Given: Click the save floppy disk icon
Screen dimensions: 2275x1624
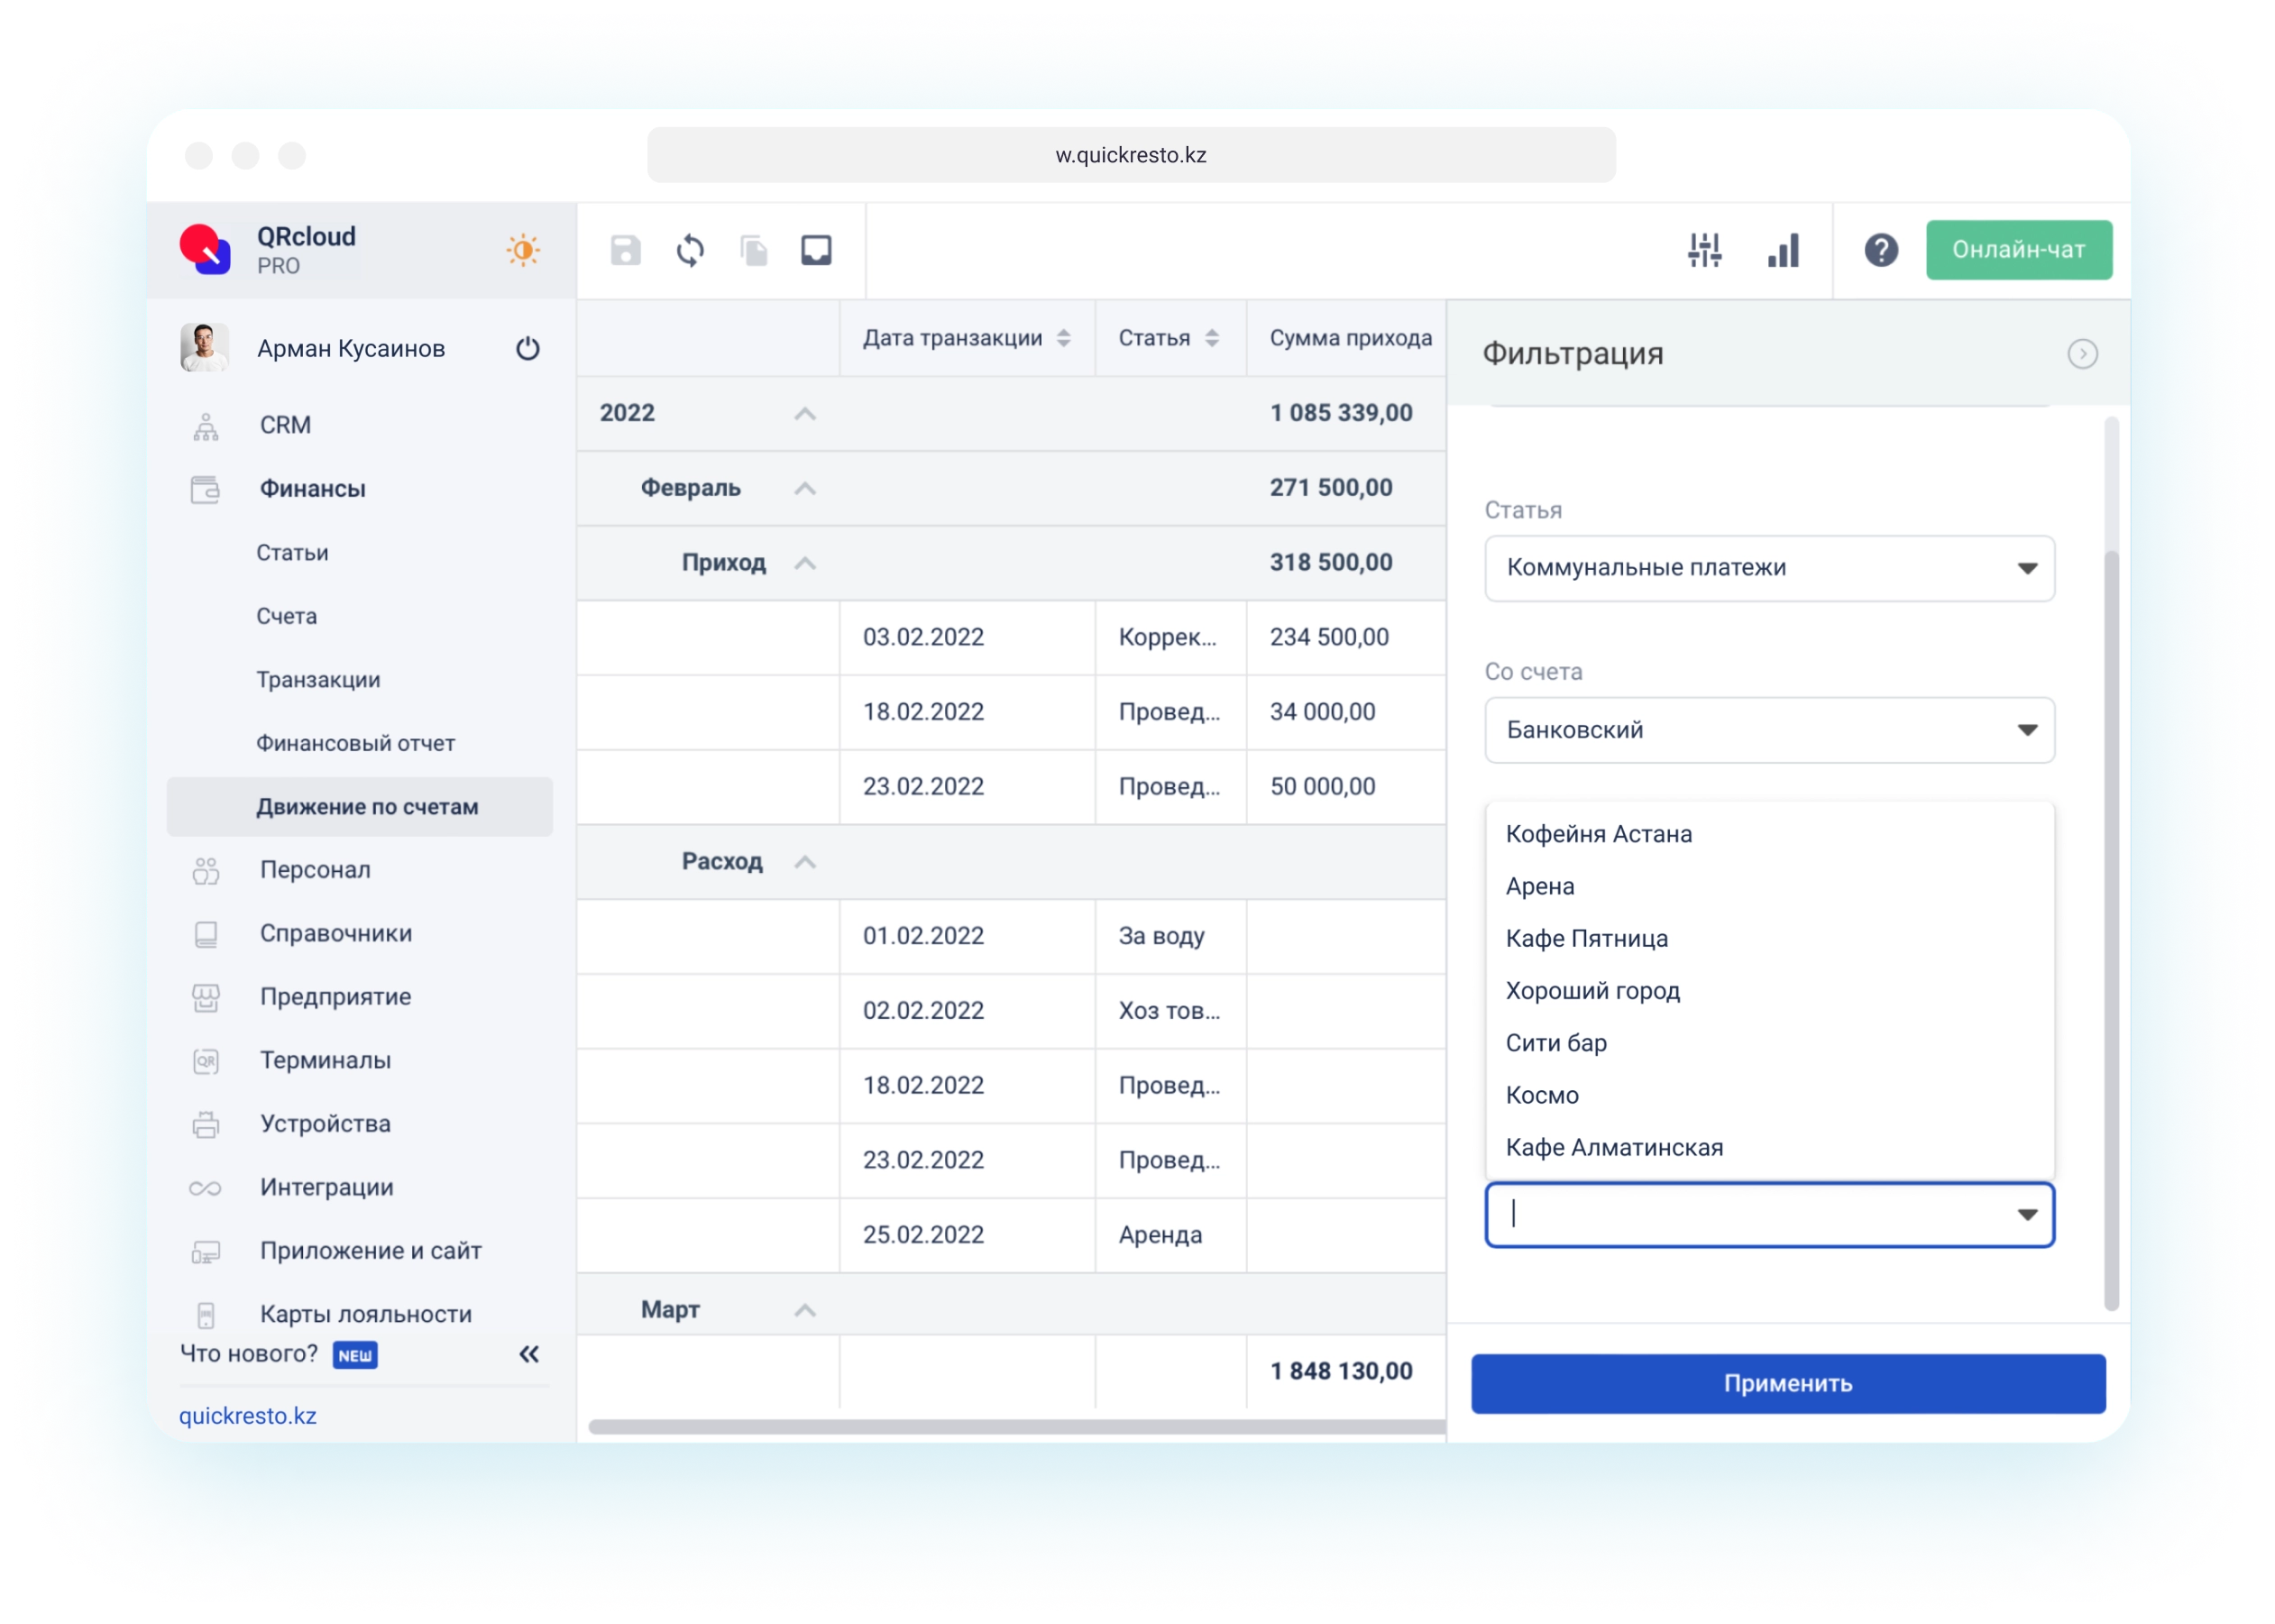Looking at the screenshot, I should pos(626,250).
